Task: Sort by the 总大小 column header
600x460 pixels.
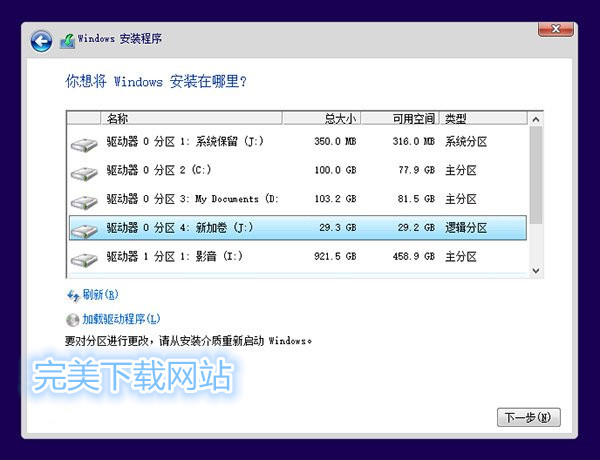Action: (321, 118)
